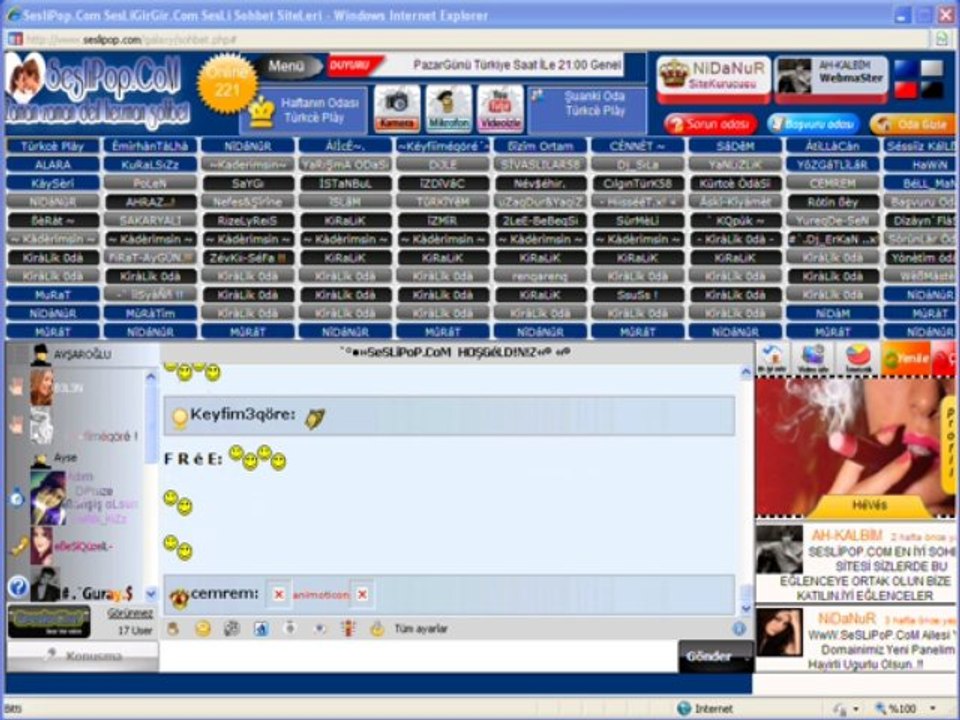The image size is (960, 720).
Task: Click the hand icon in chat toolbar
Action: [173, 629]
